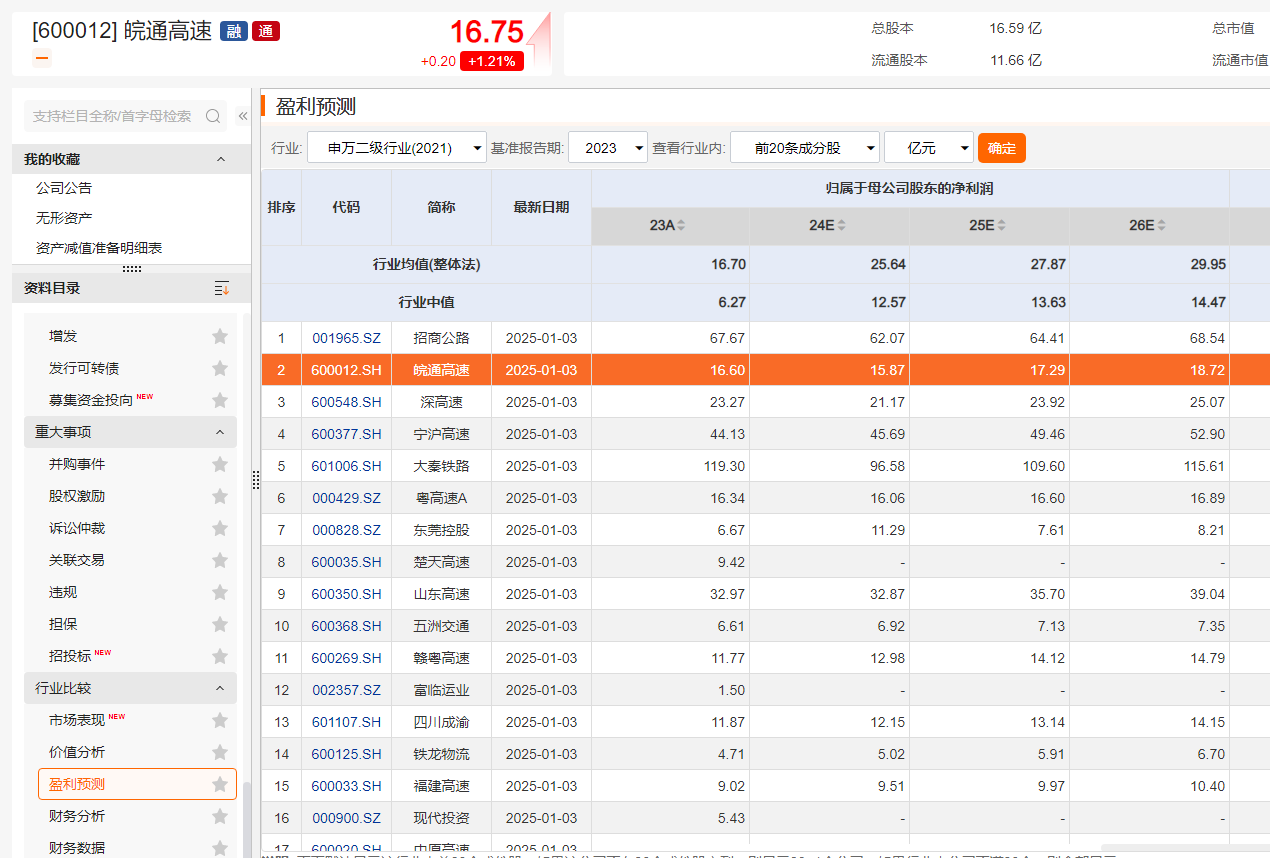Open stock code link 001965.SZ
Screen dimensions: 1270x858
pyautogui.click(x=346, y=338)
